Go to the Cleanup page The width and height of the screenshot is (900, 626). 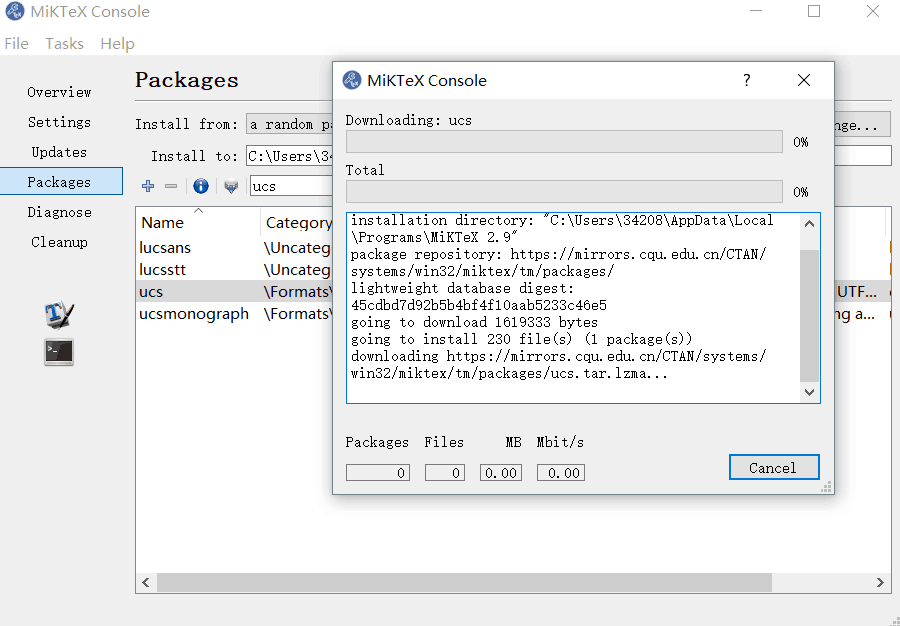pos(58,241)
